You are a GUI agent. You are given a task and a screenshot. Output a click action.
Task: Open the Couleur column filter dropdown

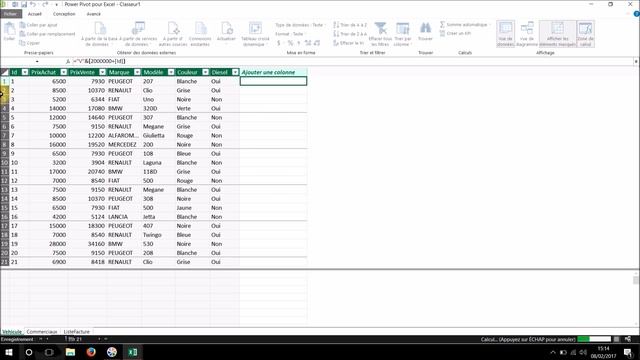pyautogui.click(x=206, y=72)
